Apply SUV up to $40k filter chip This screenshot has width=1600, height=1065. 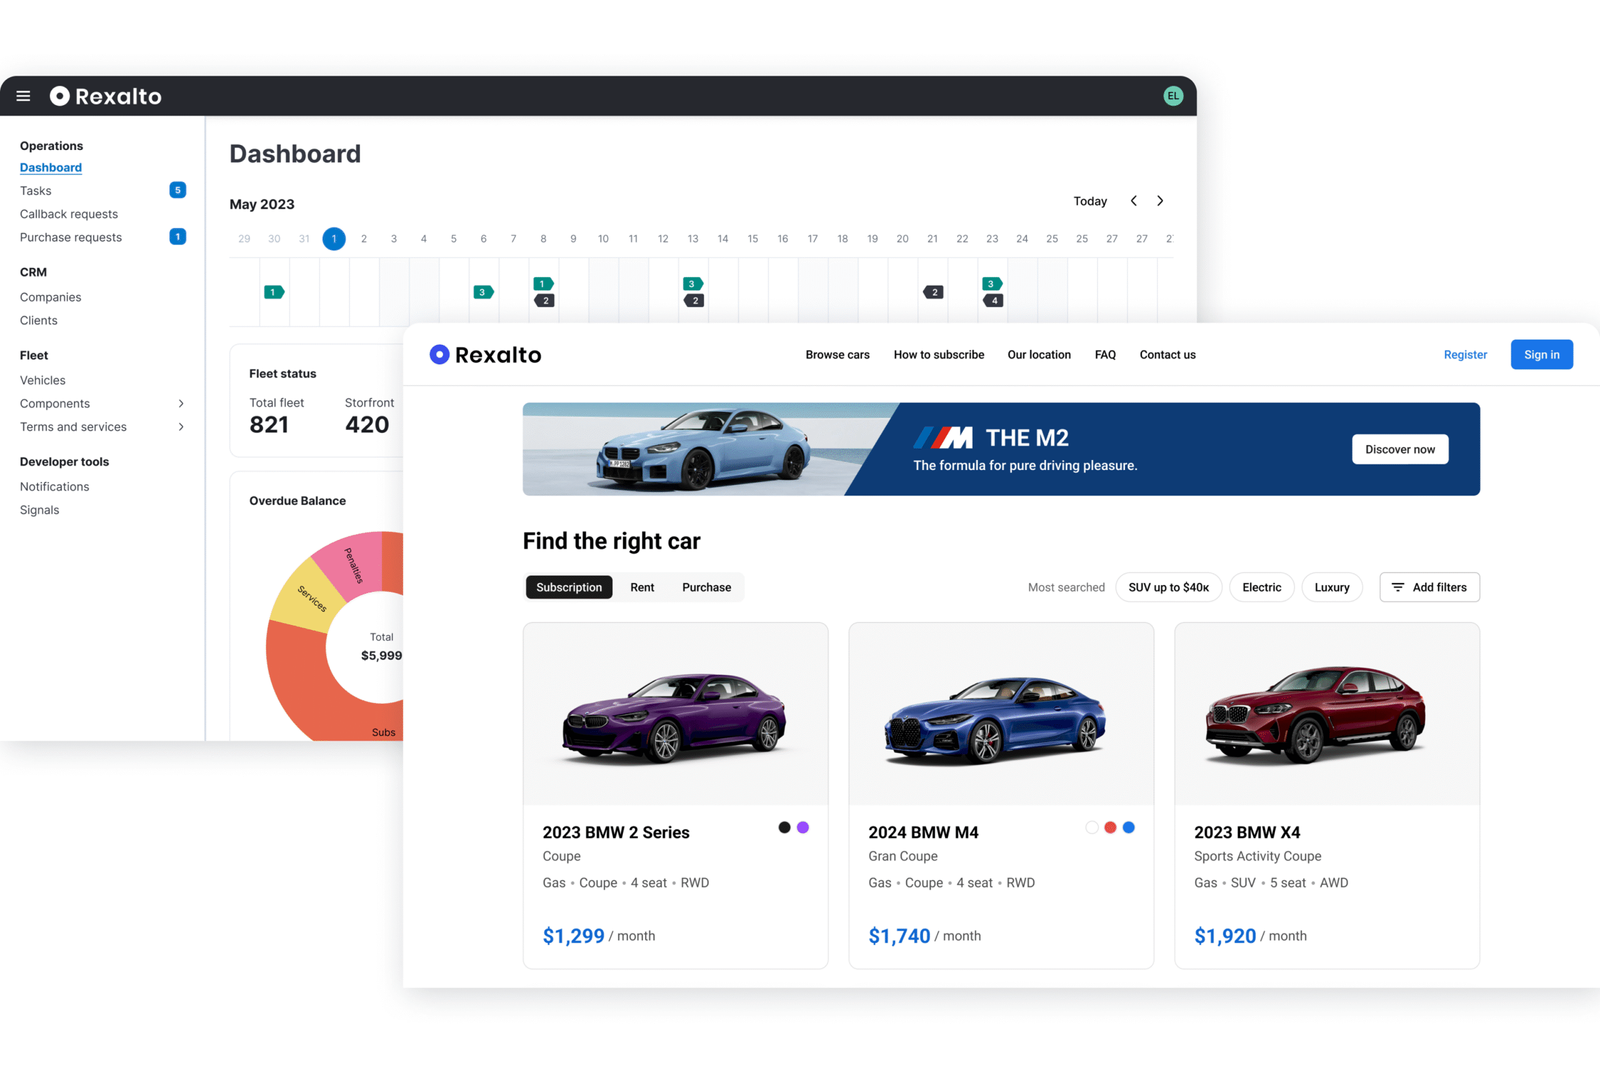1169,587
